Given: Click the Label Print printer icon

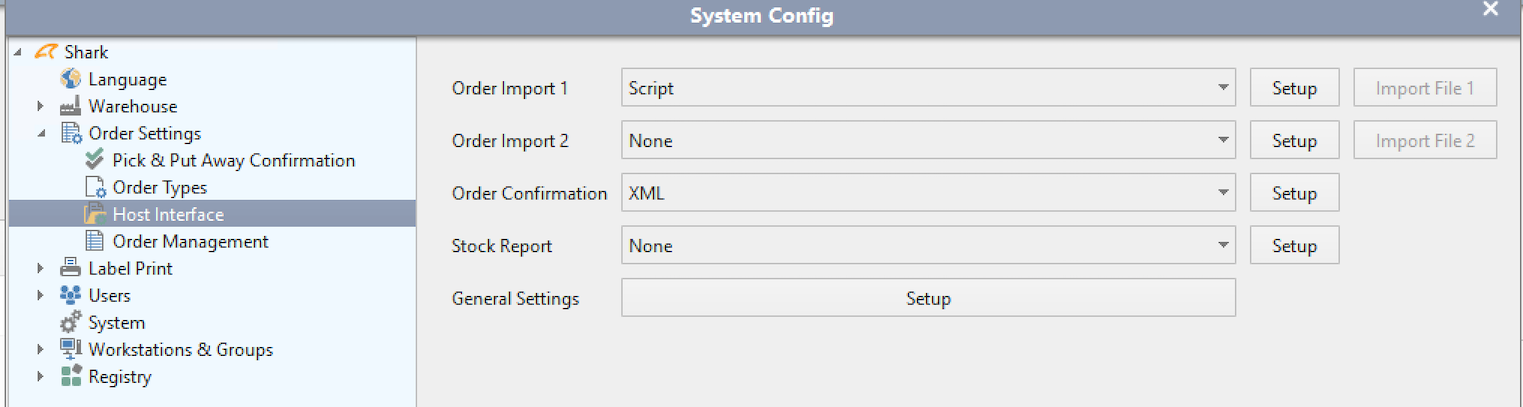Looking at the screenshot, I should (70, 268).
